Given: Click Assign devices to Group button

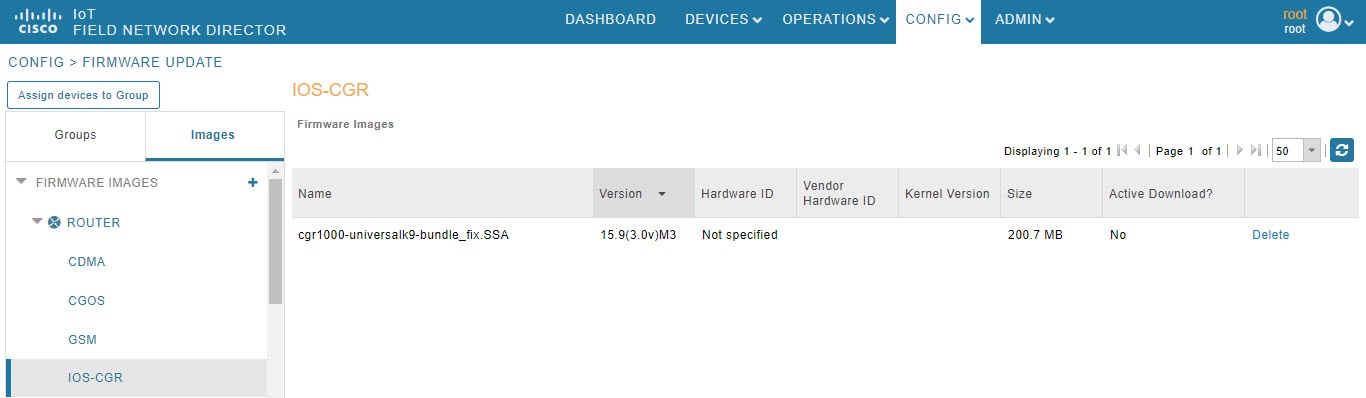Looking at the screenshot, I should [83, 95].
